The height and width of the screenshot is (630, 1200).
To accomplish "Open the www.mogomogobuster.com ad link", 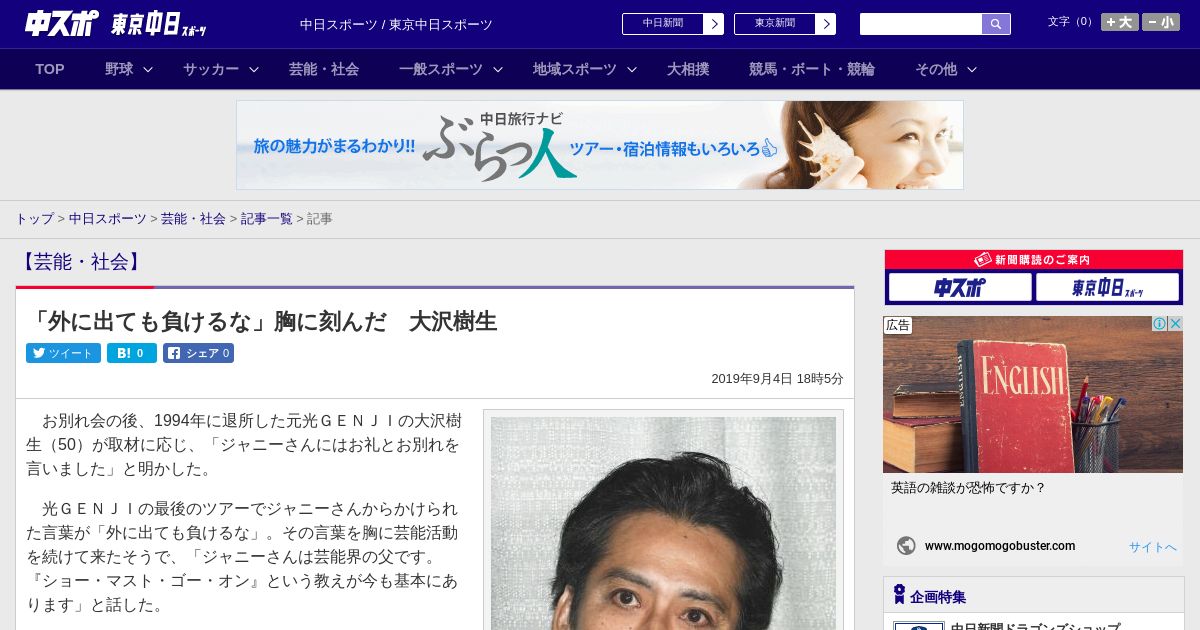I will point(1000,546).
